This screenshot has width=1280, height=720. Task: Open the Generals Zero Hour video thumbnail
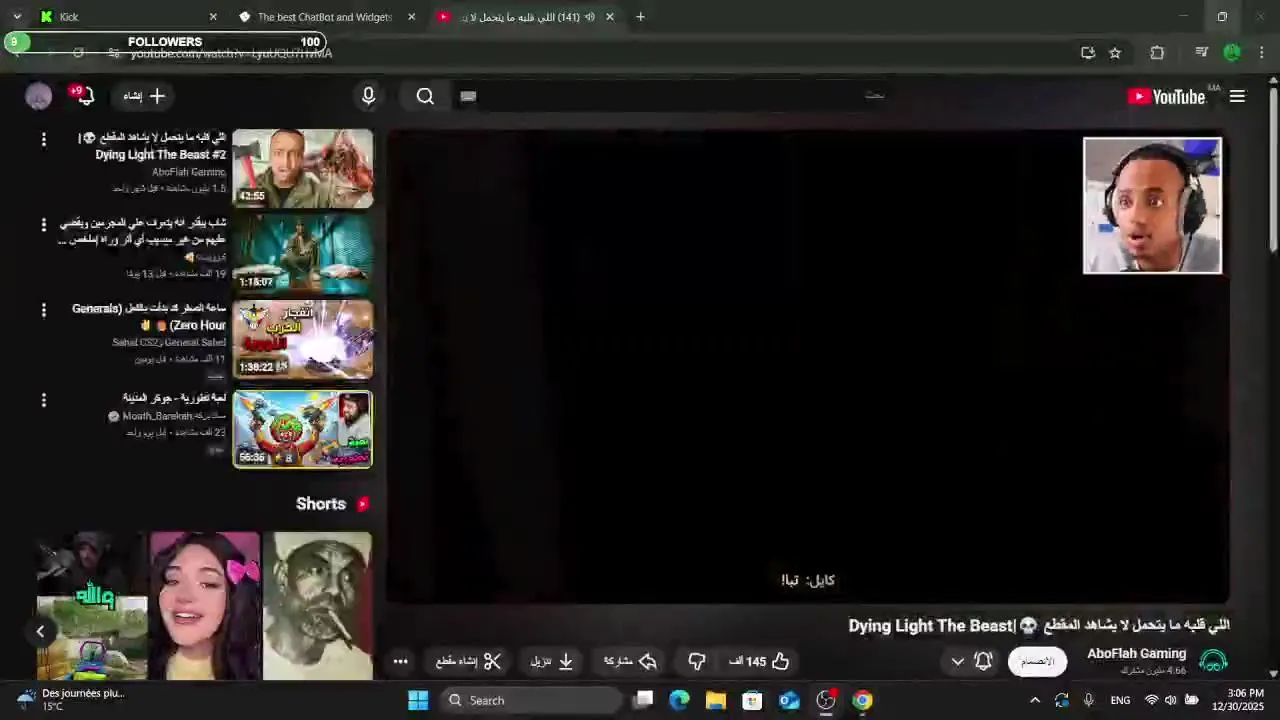(x=303, y=340)
